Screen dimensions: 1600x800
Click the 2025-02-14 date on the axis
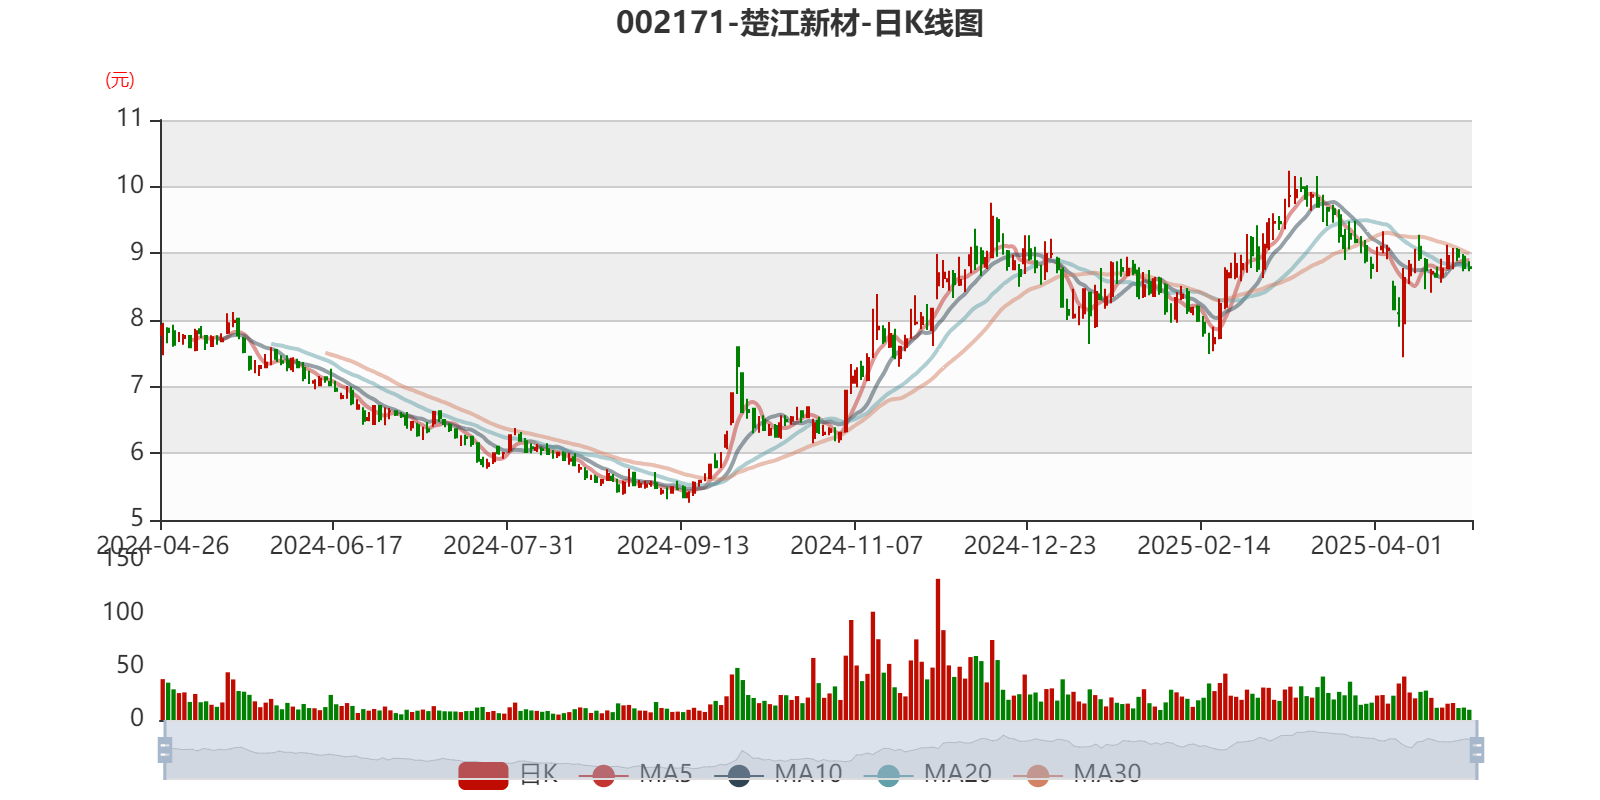(x=1203, y=546)
